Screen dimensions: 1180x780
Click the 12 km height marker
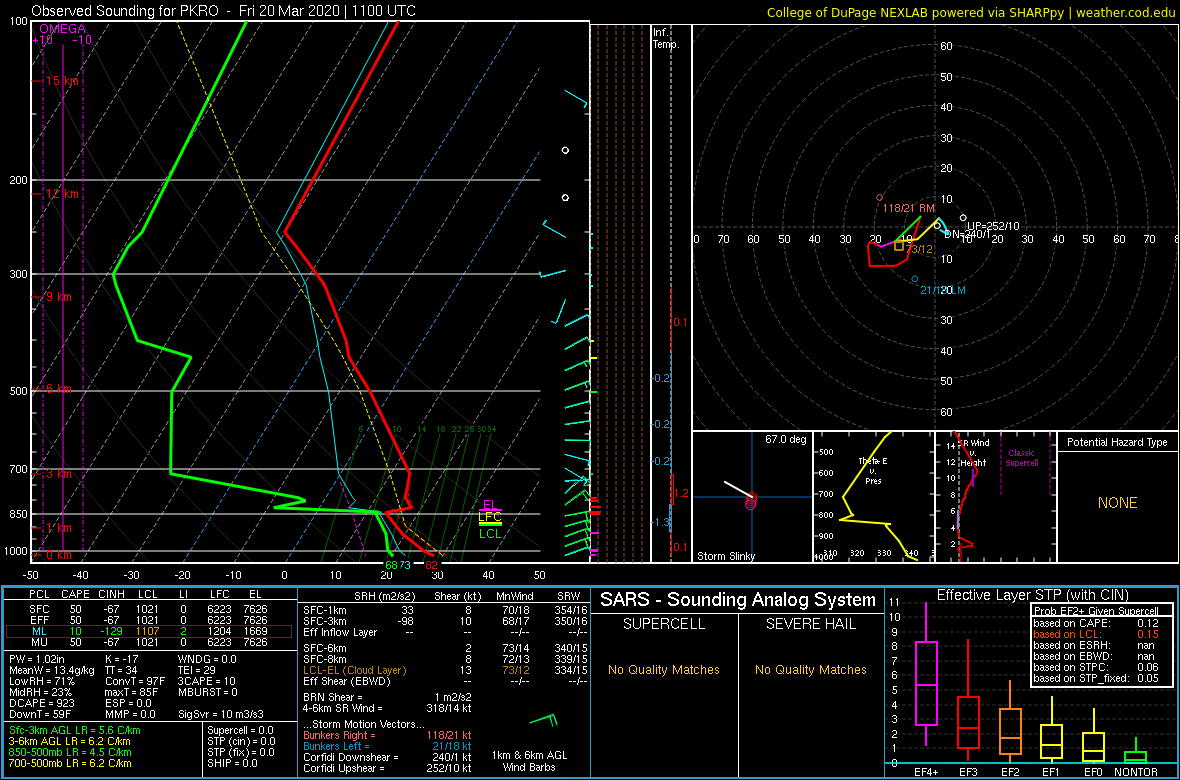(x=62, y=193)
